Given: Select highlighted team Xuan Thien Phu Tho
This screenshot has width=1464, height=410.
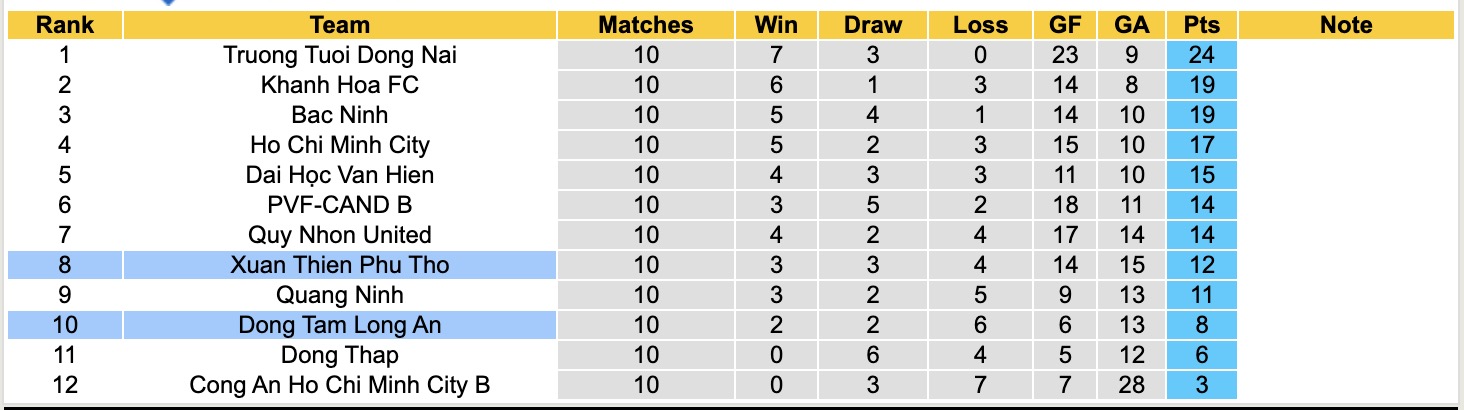Looking at the screenshot, I should pyautogui.click(x=340, y=265).
